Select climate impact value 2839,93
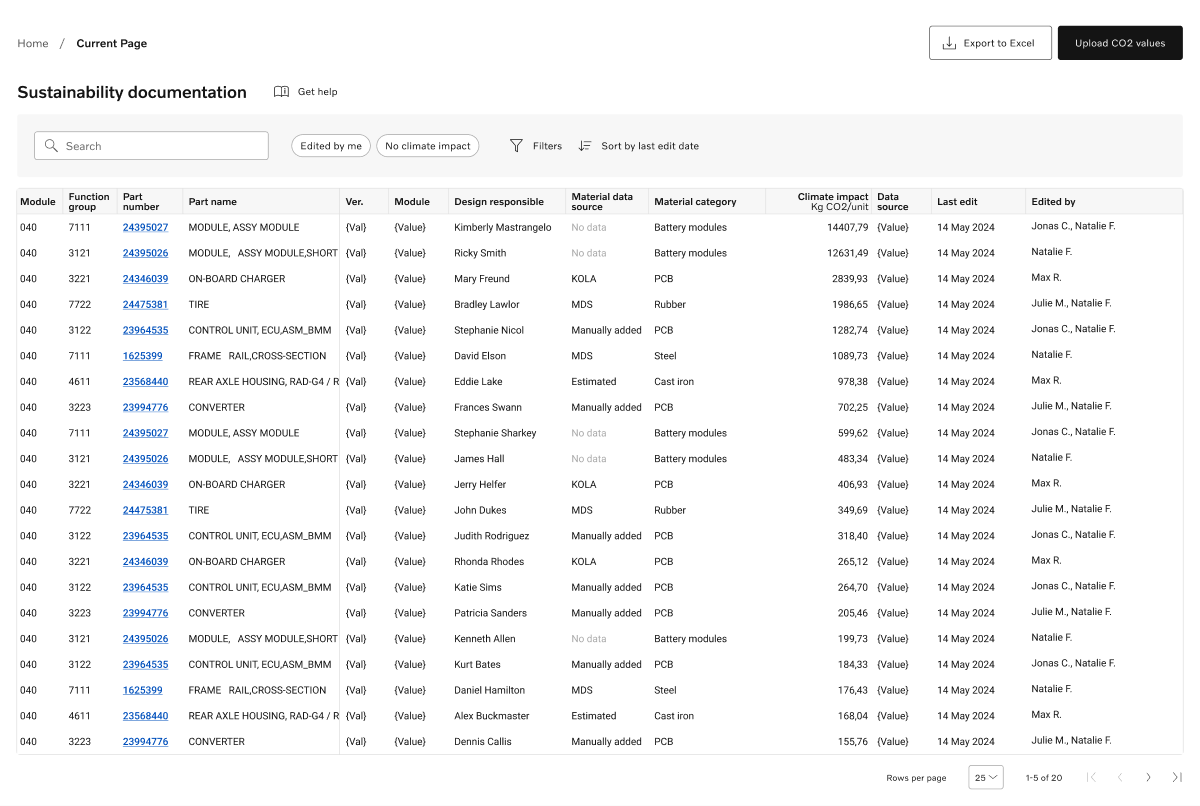The width and height of the screenshot is (1200, 806). [850, 279]
